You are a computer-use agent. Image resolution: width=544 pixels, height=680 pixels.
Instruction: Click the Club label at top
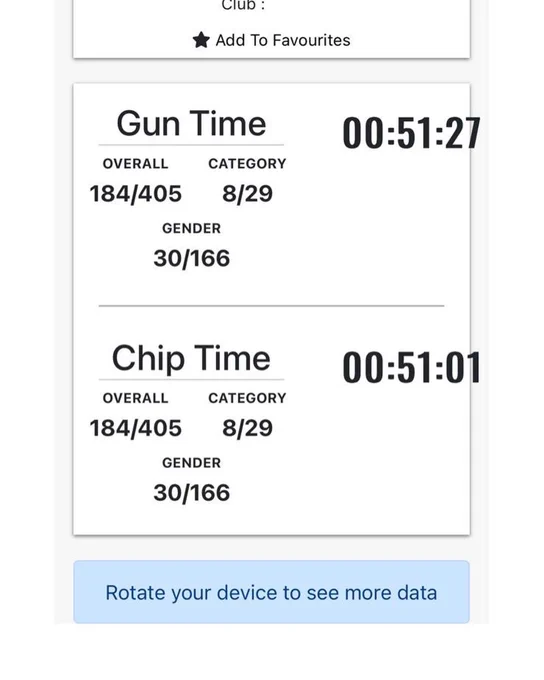coord(243,5)
